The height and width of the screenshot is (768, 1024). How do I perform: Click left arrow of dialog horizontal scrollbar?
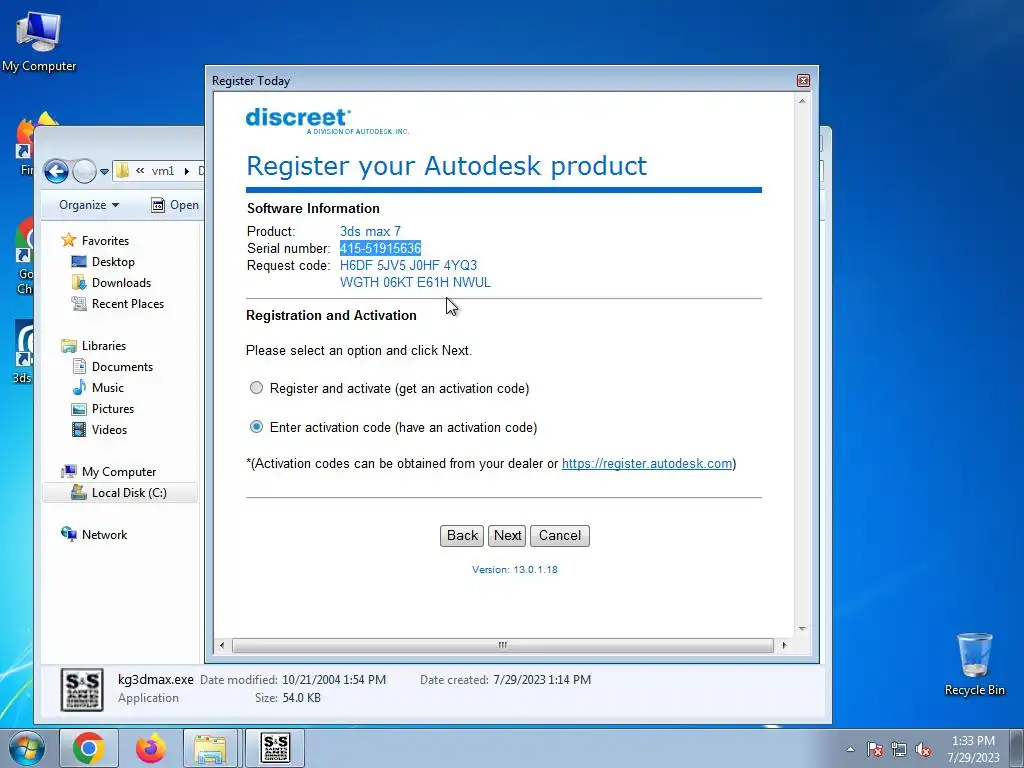pyautogui.click(x=222, y=645)
